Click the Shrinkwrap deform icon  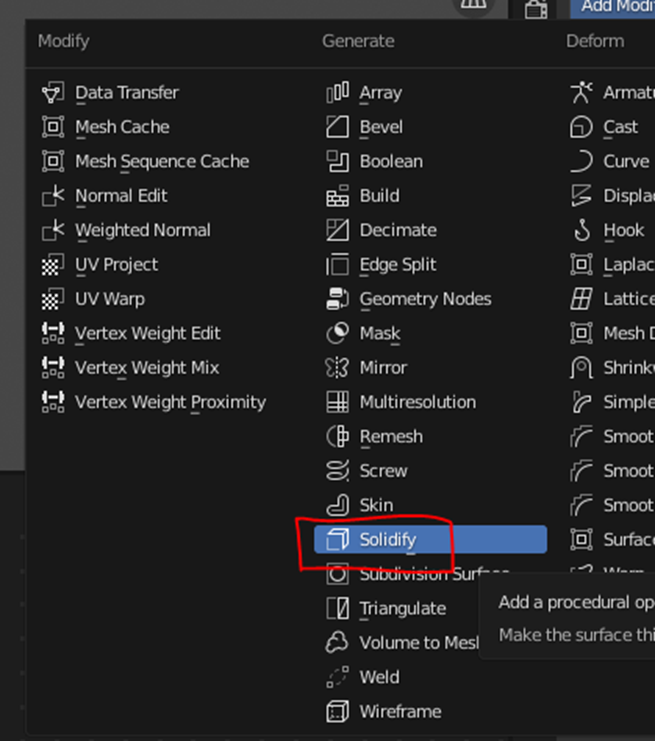pyautogui.click(x=581, y=368)
